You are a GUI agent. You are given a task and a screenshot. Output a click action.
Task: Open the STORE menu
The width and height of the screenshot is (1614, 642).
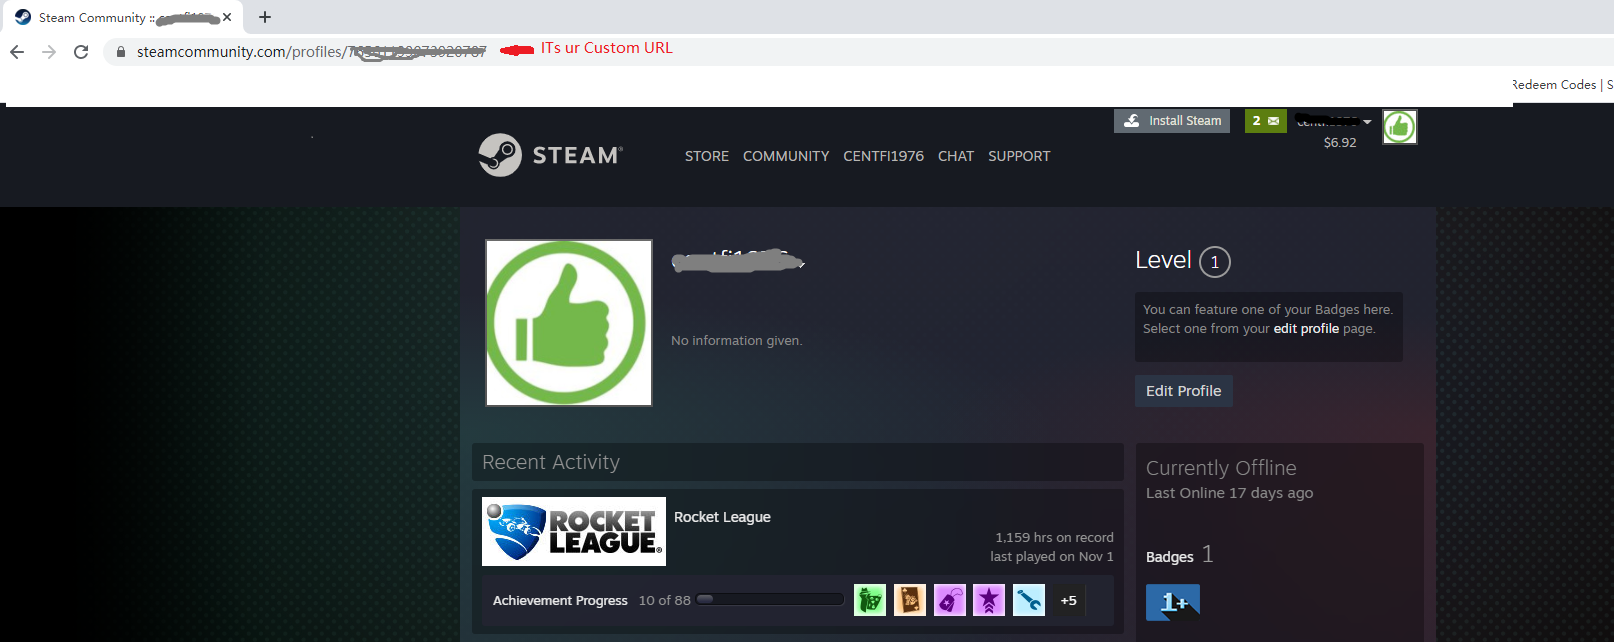point(707,156)
